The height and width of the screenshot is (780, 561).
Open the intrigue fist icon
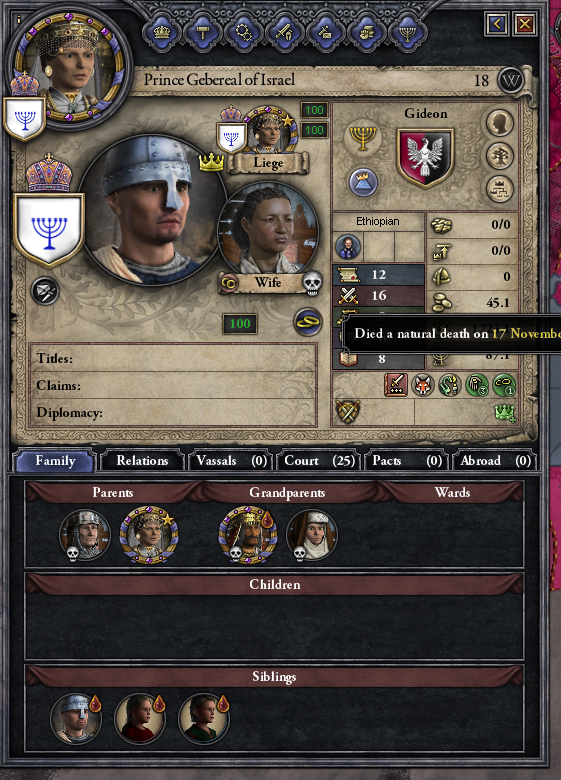click(366, 33)
